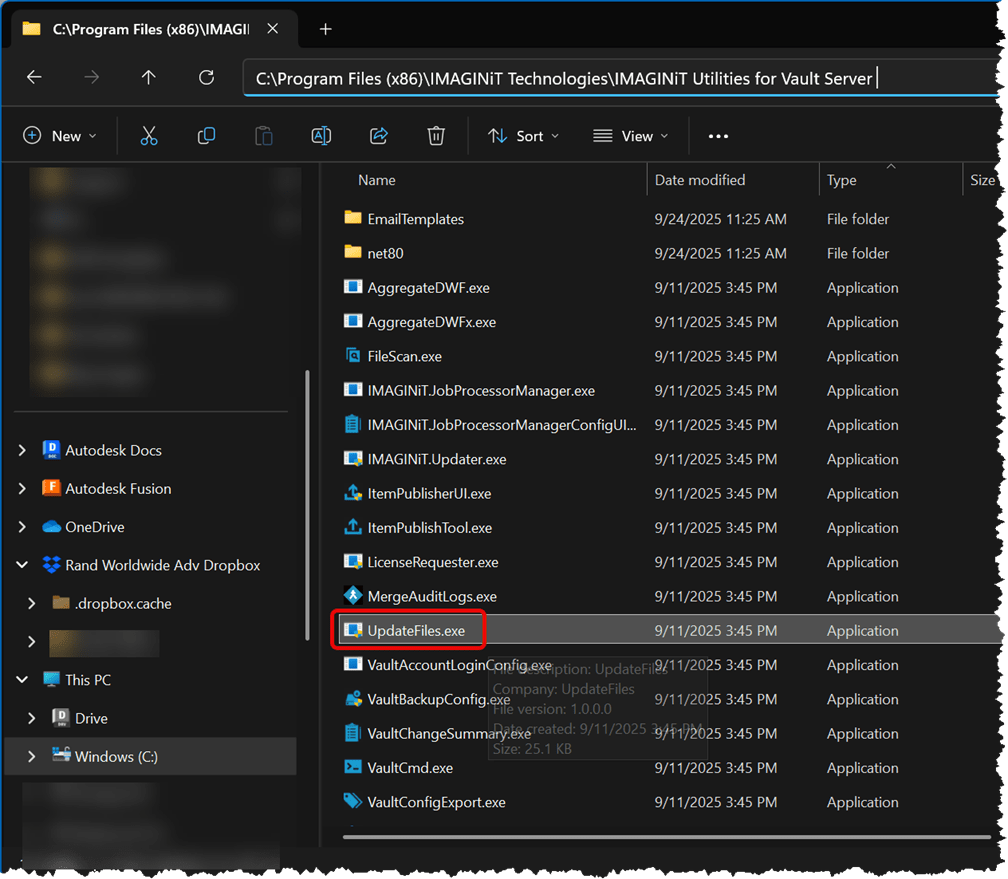Select OneDrive in navigation pane
Image resolution: width=1008 pixels, height=879 pixels.
point(94,527)
